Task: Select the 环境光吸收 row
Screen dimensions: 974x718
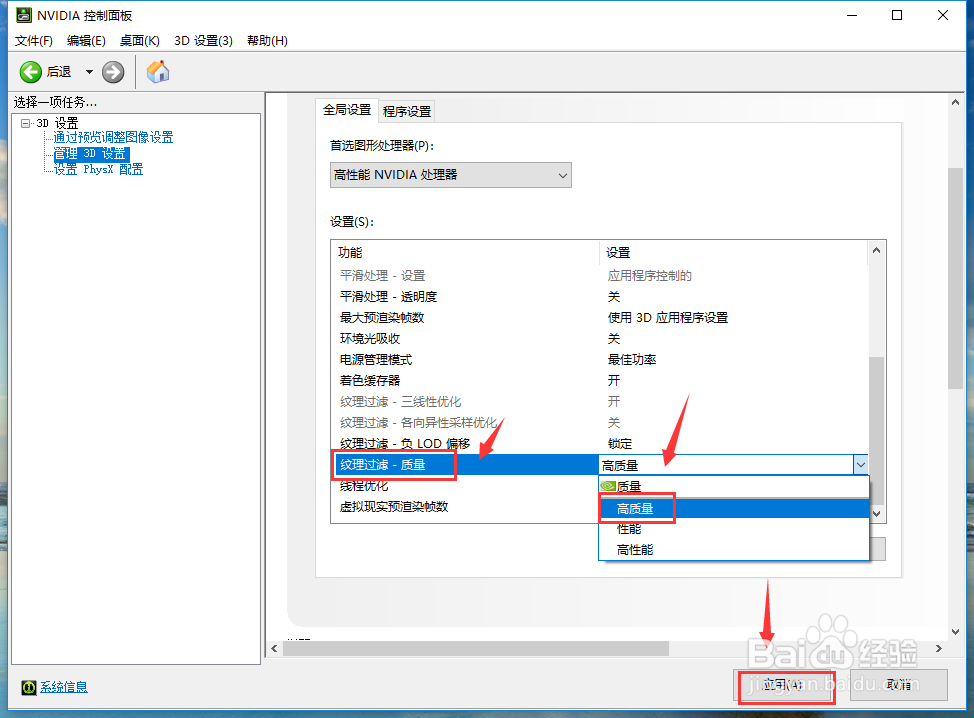Action: [599, 339]
